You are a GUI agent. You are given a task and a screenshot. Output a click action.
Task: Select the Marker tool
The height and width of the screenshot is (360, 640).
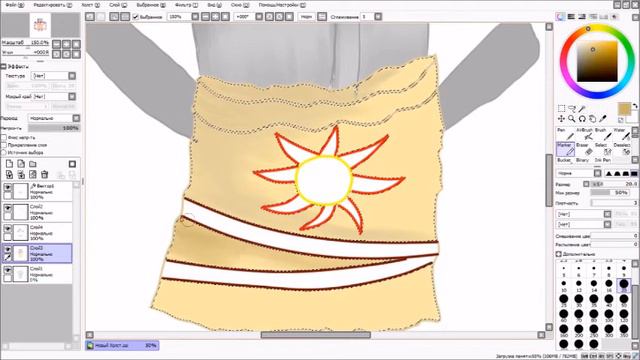pyautogui.click(x=565, y=149)
